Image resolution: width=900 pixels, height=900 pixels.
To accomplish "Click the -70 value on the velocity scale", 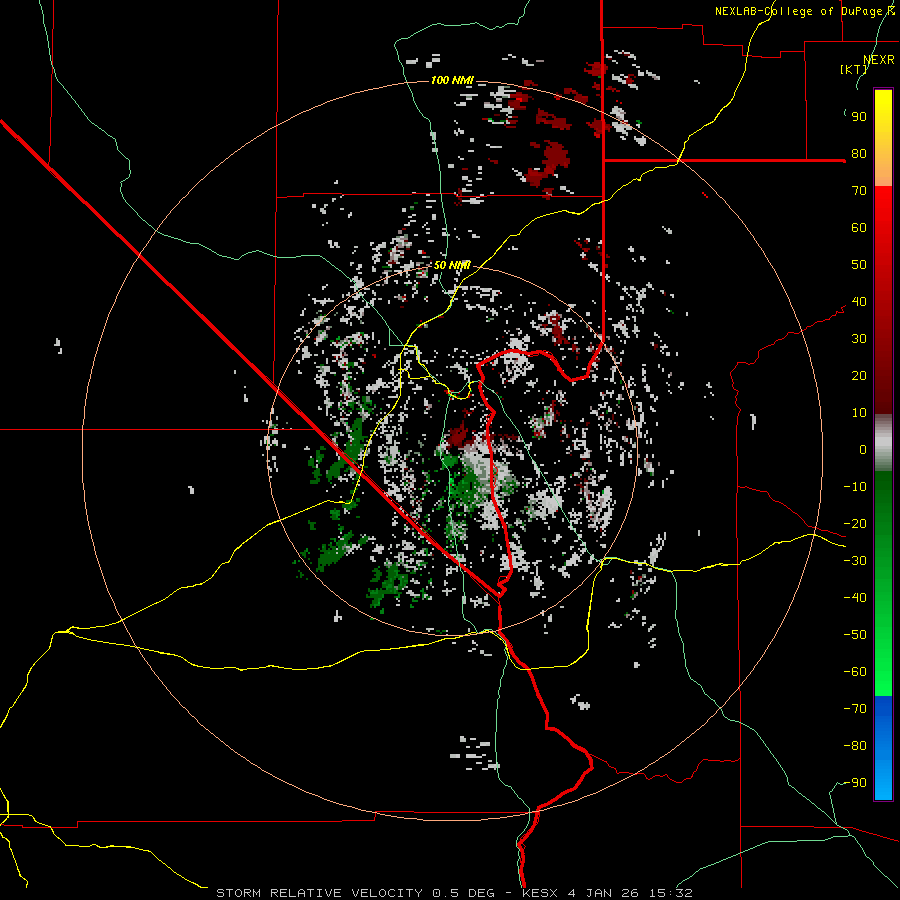I will 855,709.
